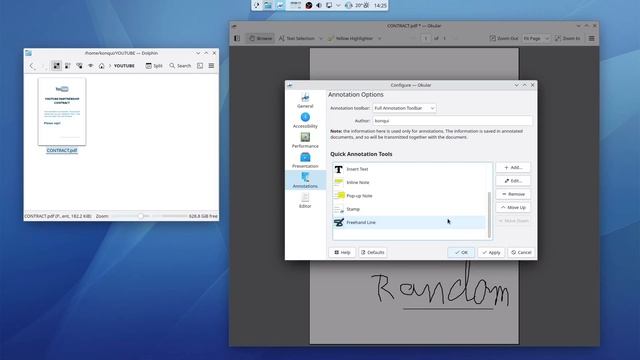Image resolution: width=640 pixels, height=360 pixels.
Task: Select the CONTRACT.pdf thumbnail in Dolphin
Action: click(x=62, y=111)
